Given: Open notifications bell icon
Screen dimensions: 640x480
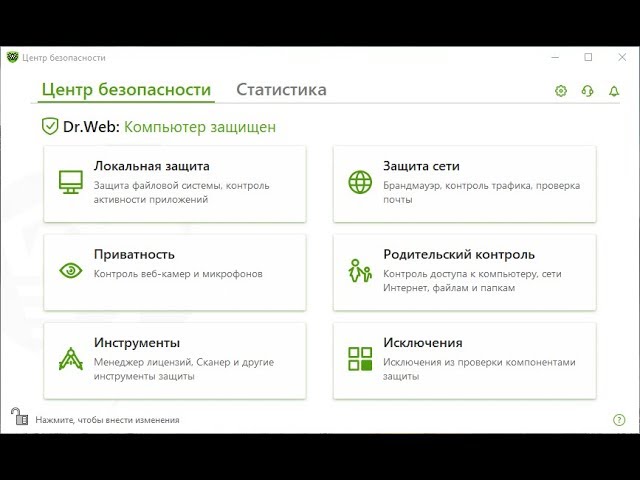Looking at the screenshot, I should tap(614, 91).
